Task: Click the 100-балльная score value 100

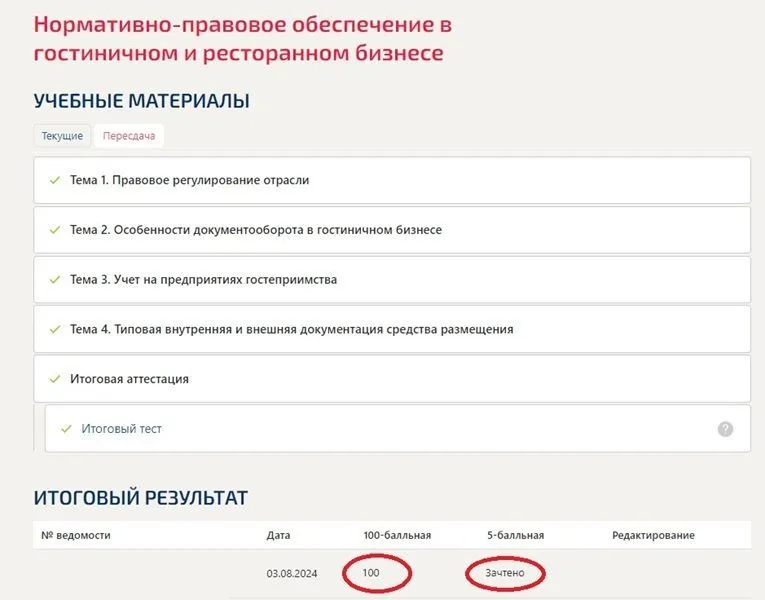Action: point(372,573)
